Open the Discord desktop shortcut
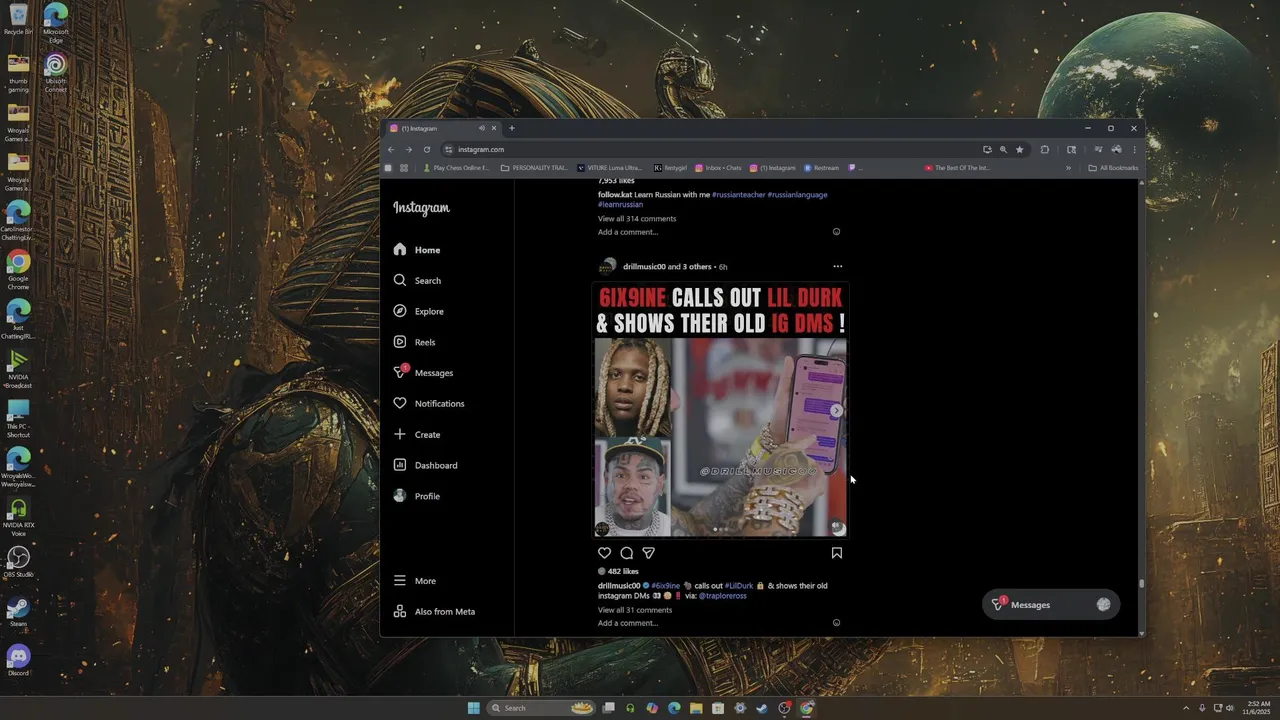The width and height of the screenshot is (1280, 720). pos(18,659)
